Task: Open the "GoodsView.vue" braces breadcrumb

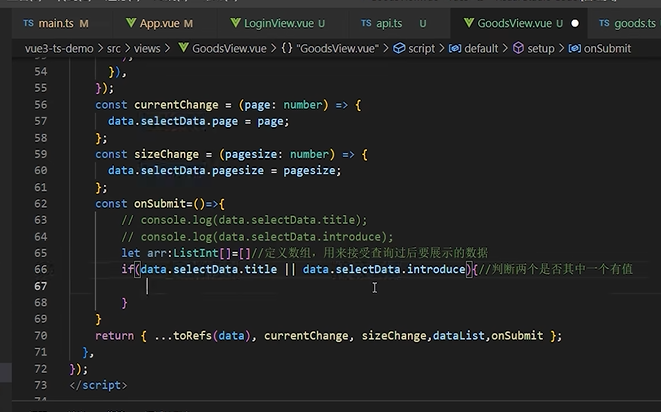Action: (337, 48)
